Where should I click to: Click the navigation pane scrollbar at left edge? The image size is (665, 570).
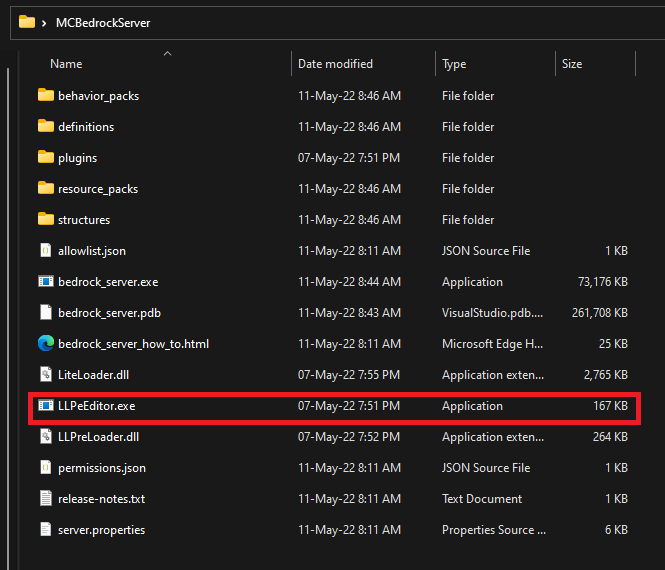pos(8,318)
